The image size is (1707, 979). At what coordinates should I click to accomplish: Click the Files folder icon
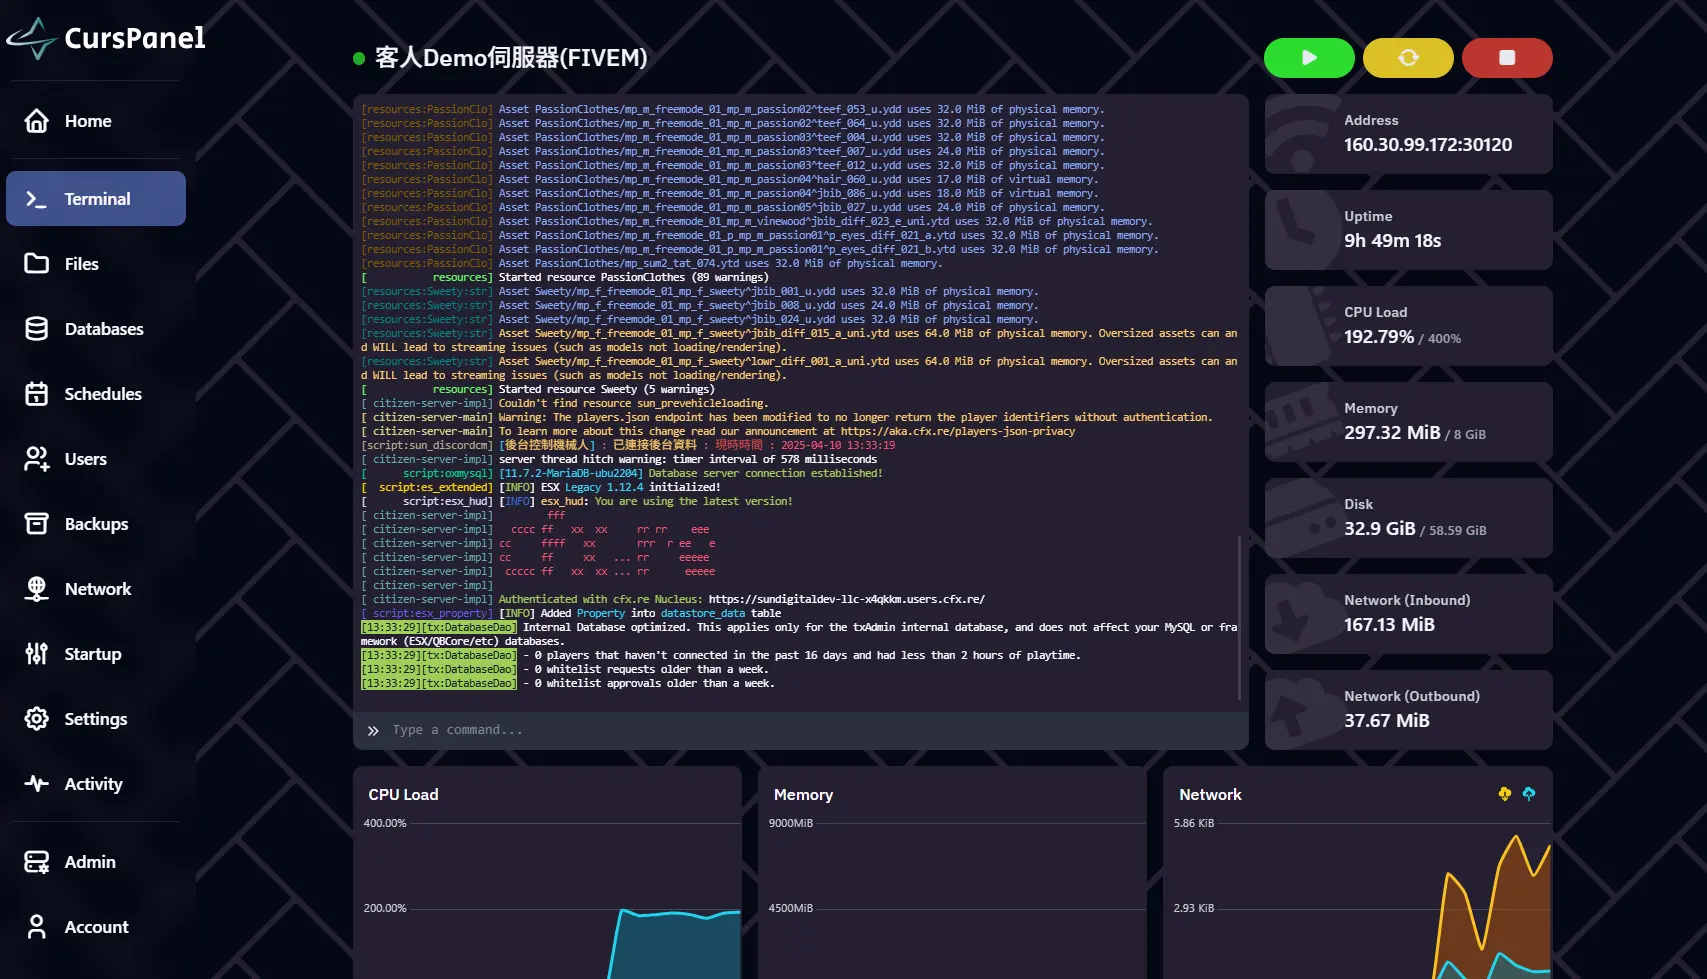pos(37,264)
